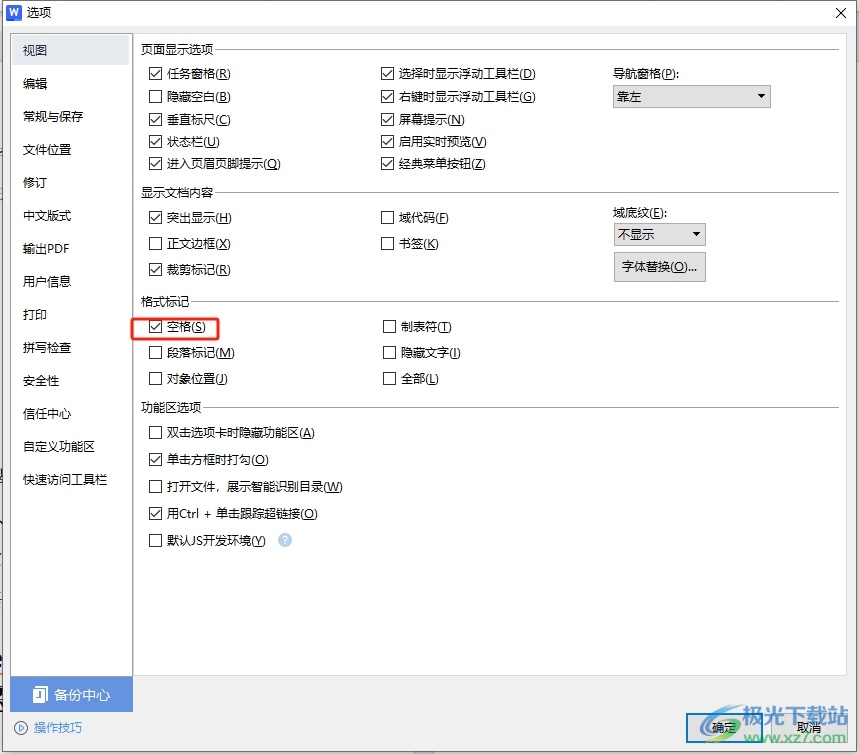The width and height of the screenshot is (859, 754).
Task: Open the 域底纹 dropdown showing 不显示
Action: click(x=660, y=235)
